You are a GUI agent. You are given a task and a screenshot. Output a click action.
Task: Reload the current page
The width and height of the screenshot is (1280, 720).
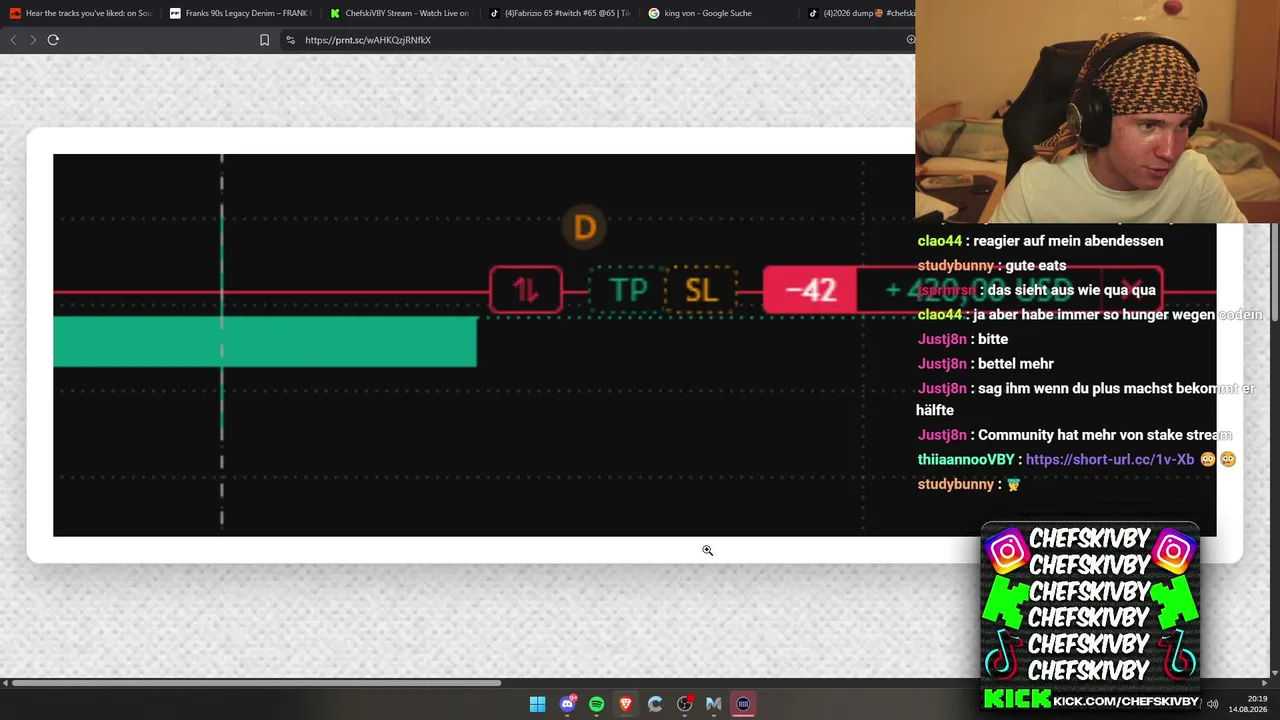click(53, 40)
